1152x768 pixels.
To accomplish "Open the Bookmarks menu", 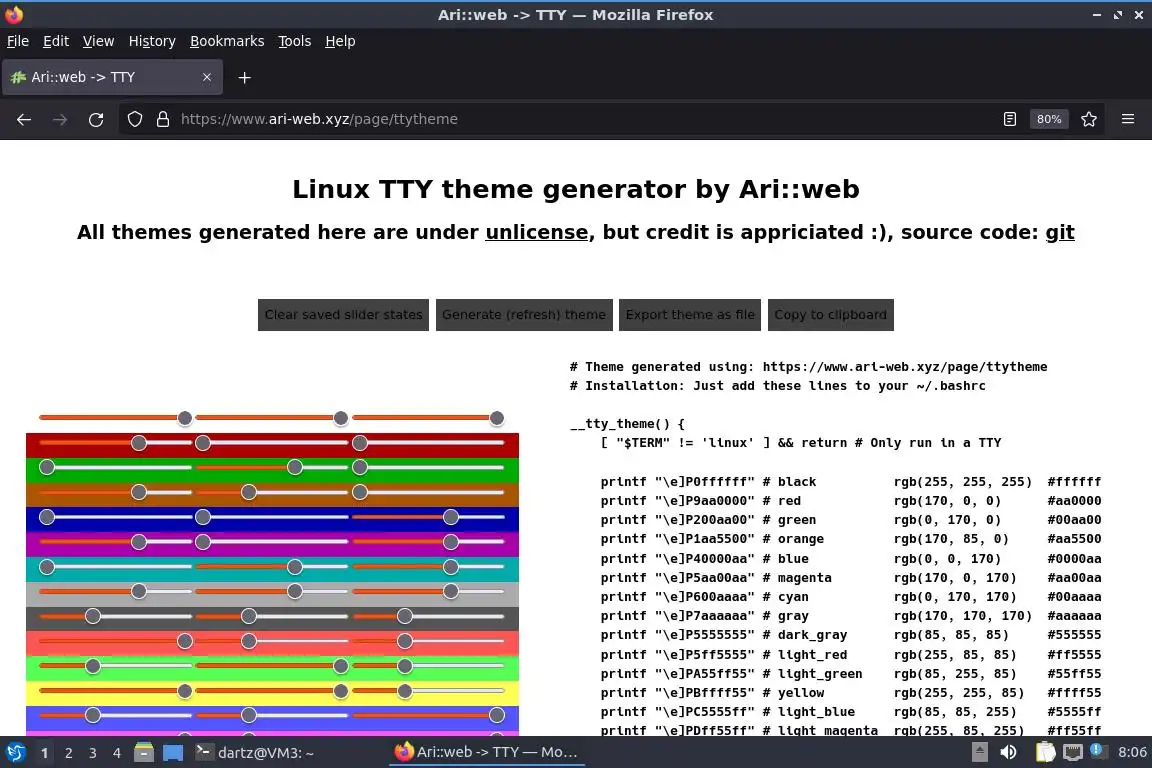I will tap(227, 41).
